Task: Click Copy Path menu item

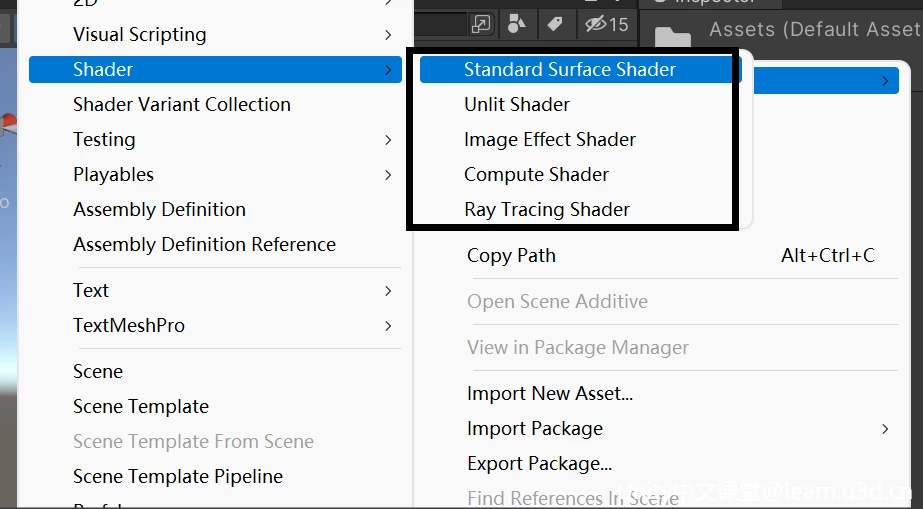Action: click(x=511, y=256)
